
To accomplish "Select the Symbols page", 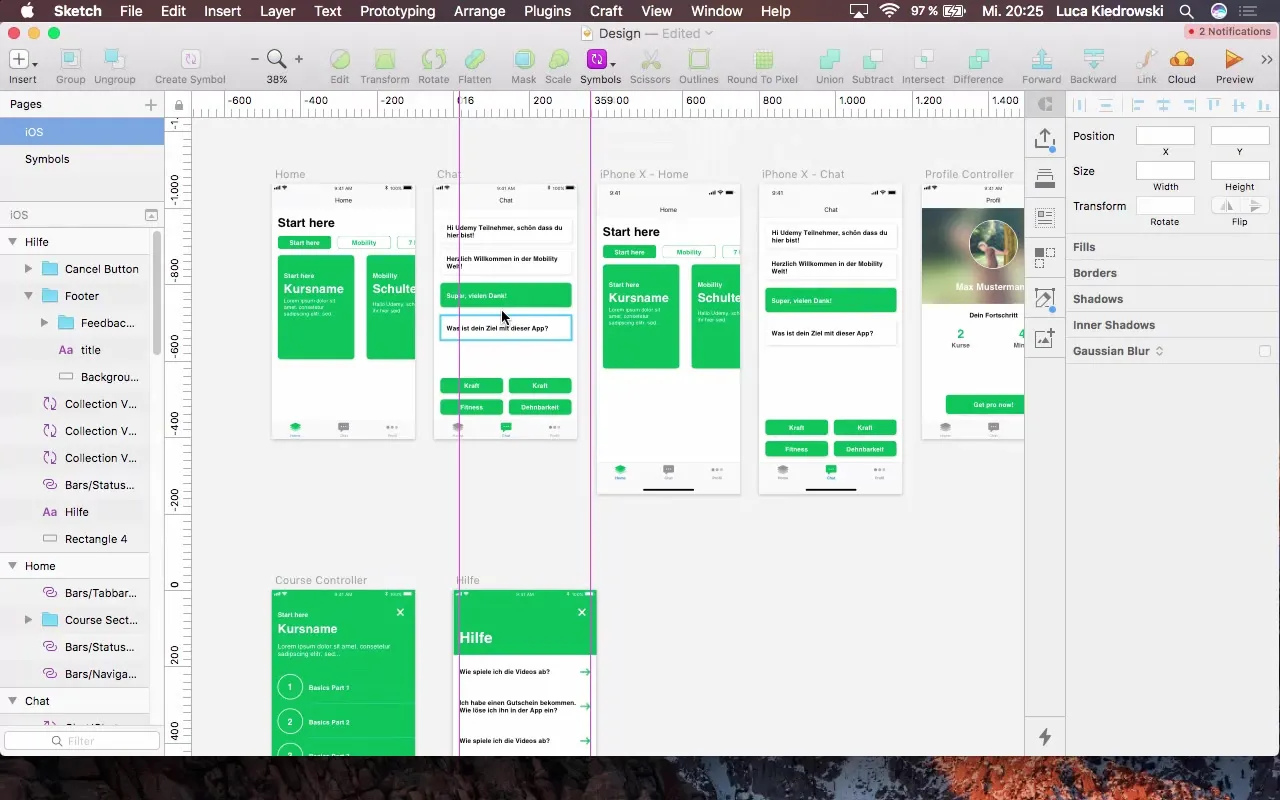I will tap(82, 159).
